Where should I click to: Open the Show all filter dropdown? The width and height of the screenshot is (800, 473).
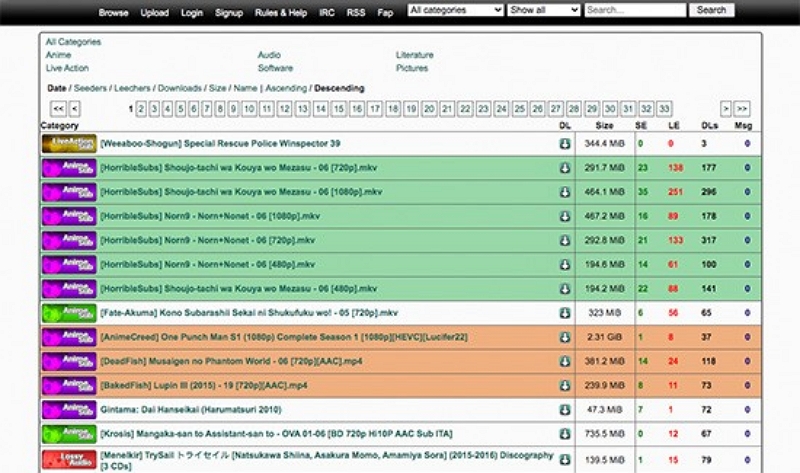(x=544, y=10)
